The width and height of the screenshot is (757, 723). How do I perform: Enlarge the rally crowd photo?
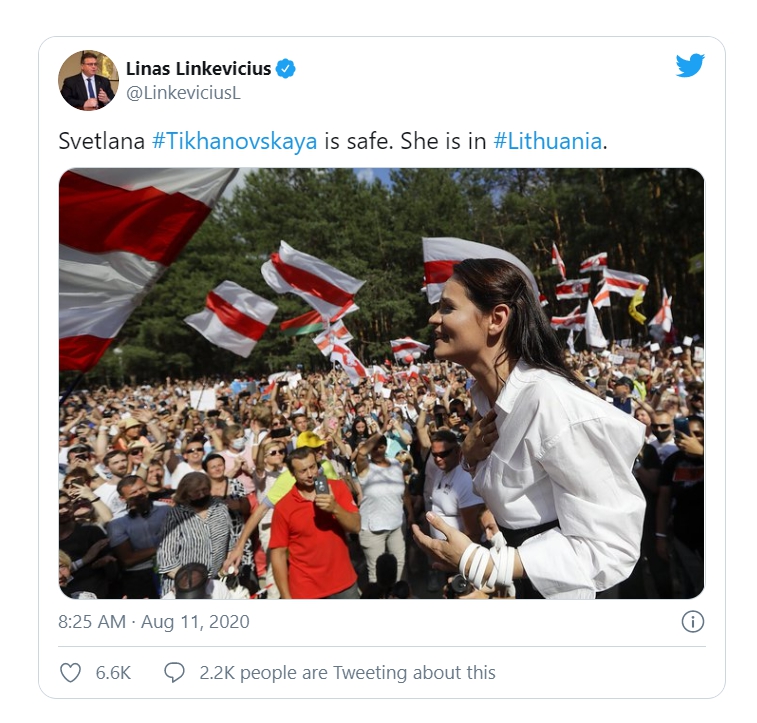[x=381, y=384]
